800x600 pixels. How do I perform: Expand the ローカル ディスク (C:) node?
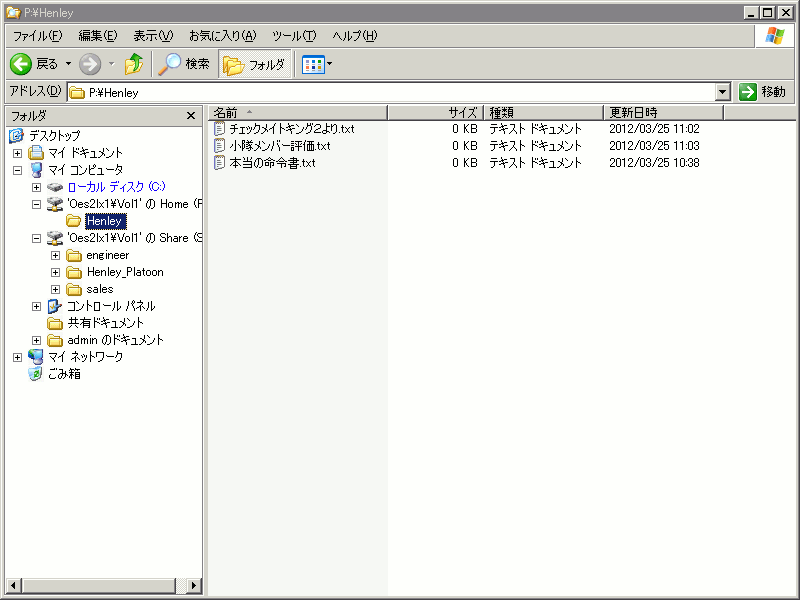(36, 187)
